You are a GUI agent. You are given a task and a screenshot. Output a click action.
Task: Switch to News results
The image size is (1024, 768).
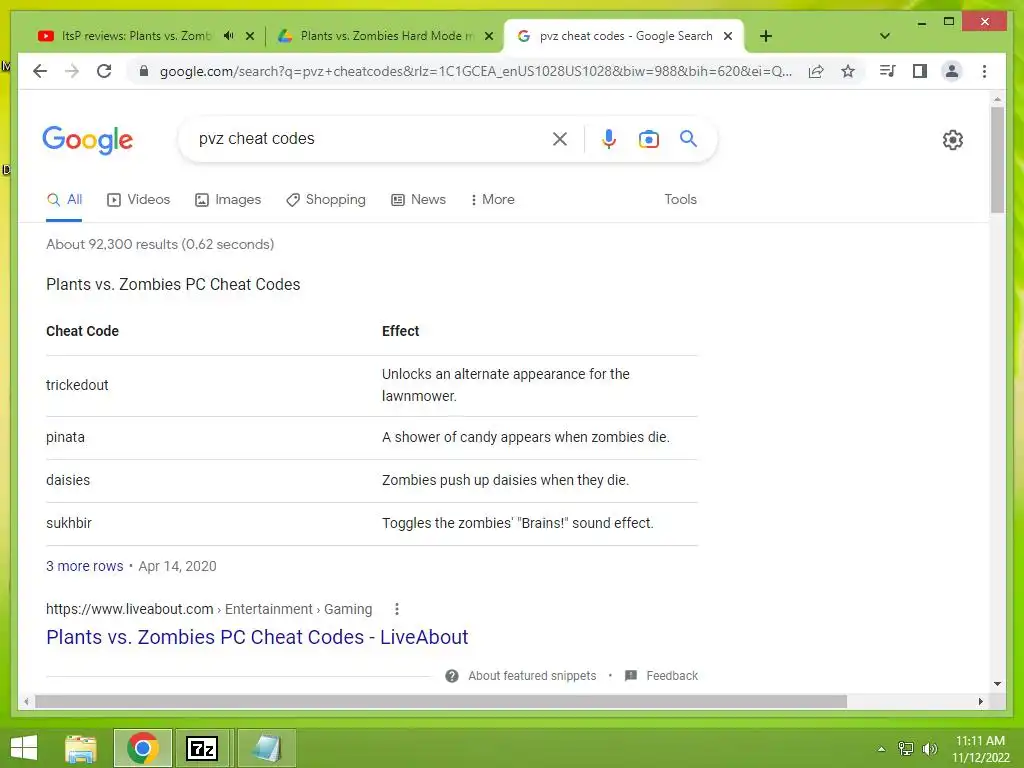[419, 200]
